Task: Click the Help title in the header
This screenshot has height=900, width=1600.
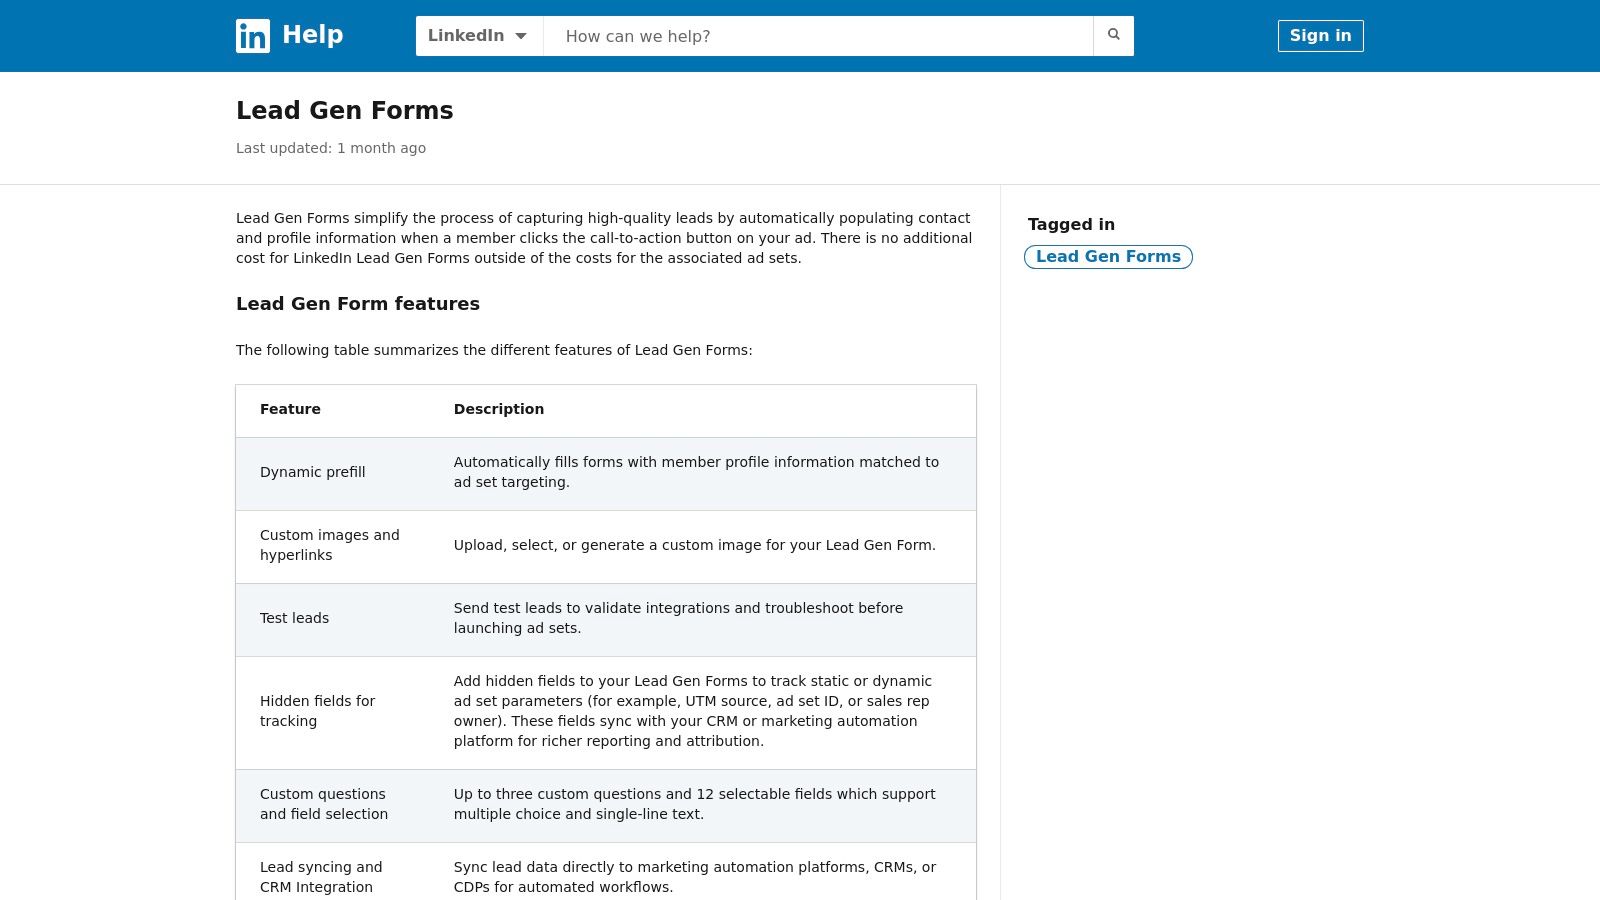Action: pyautogui.click(x=312, y=34)
